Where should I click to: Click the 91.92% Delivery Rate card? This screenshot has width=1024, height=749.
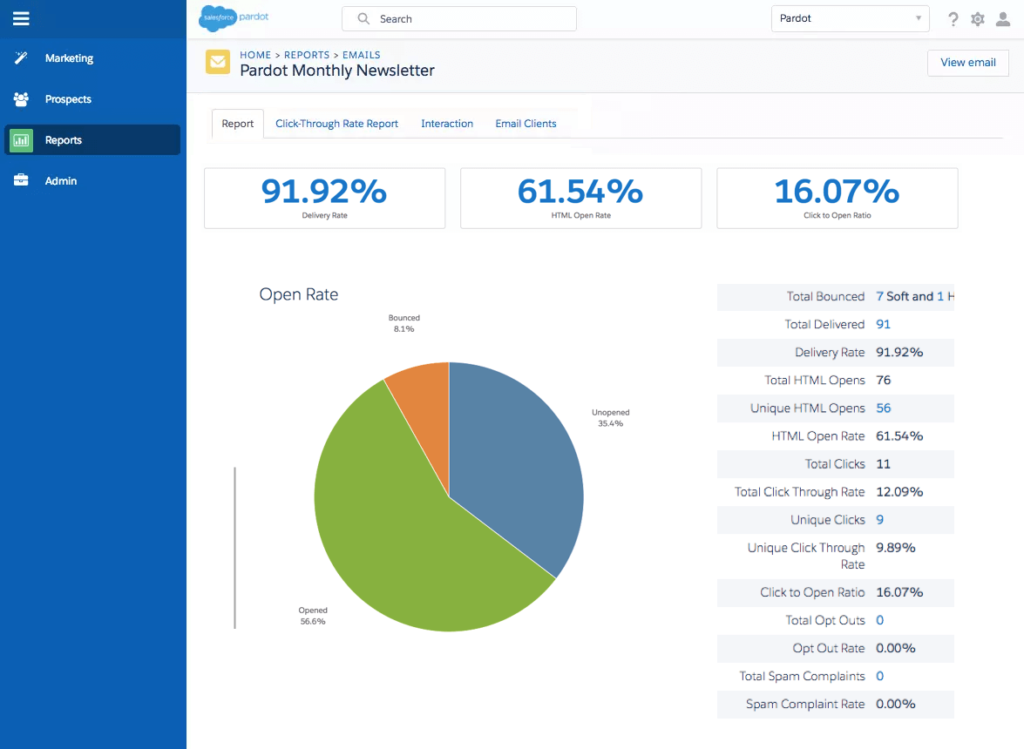pyautogui.click(x=325, y=198)
